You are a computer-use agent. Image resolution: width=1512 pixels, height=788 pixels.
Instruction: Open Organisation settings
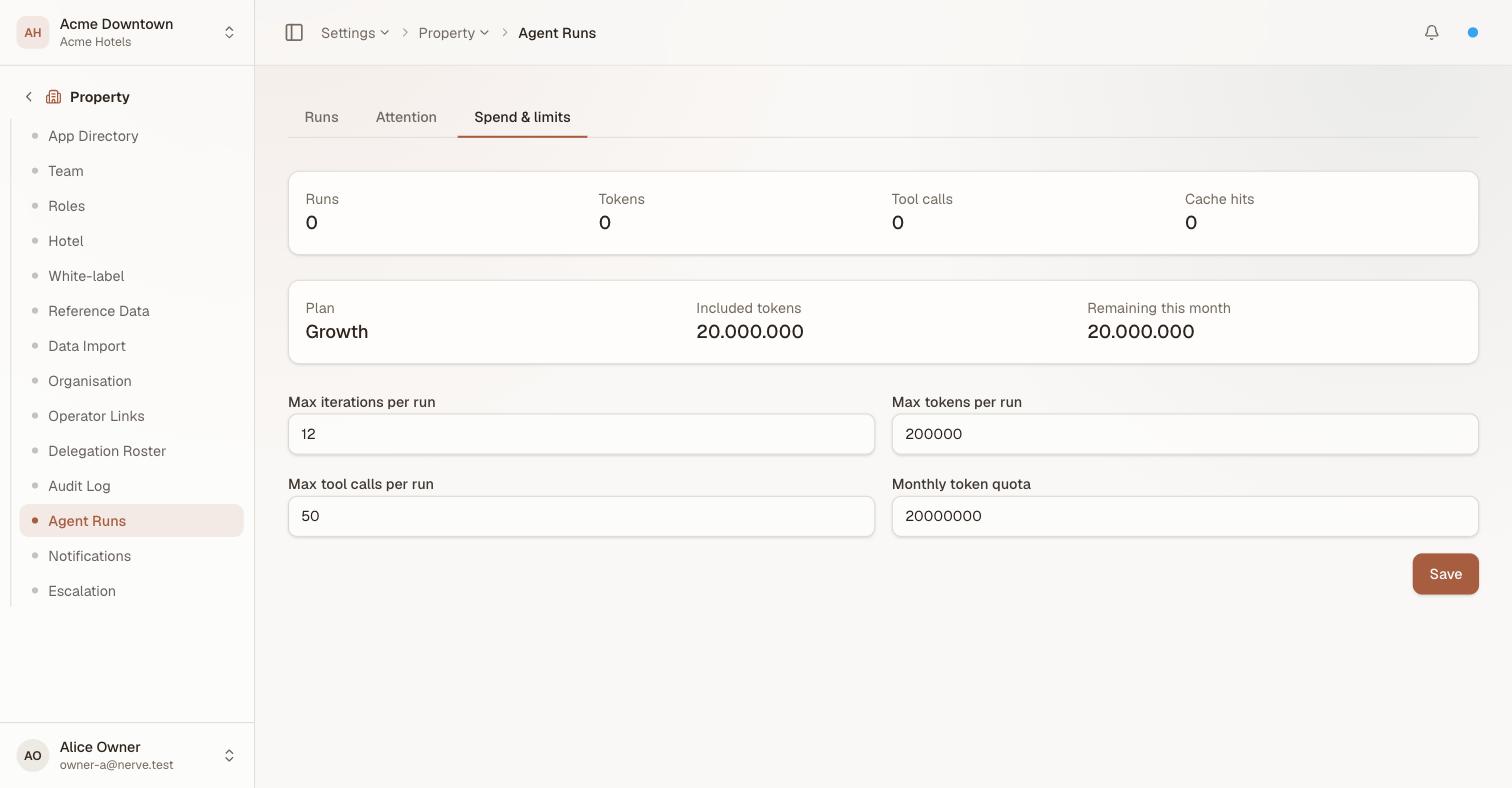click(x=131, y=381)
